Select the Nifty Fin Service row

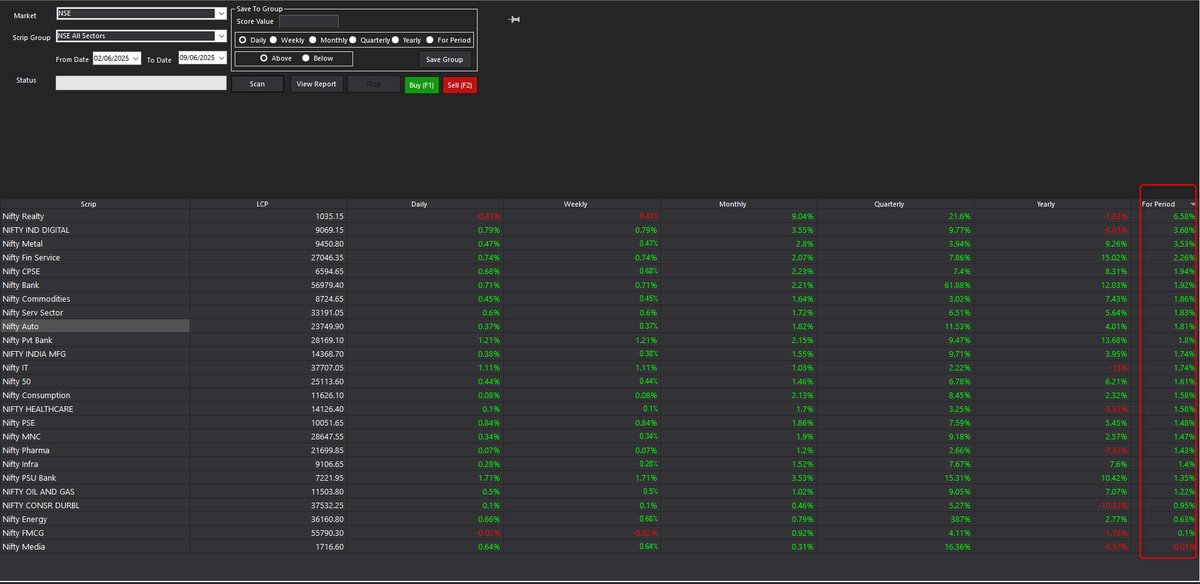point(599,257)
